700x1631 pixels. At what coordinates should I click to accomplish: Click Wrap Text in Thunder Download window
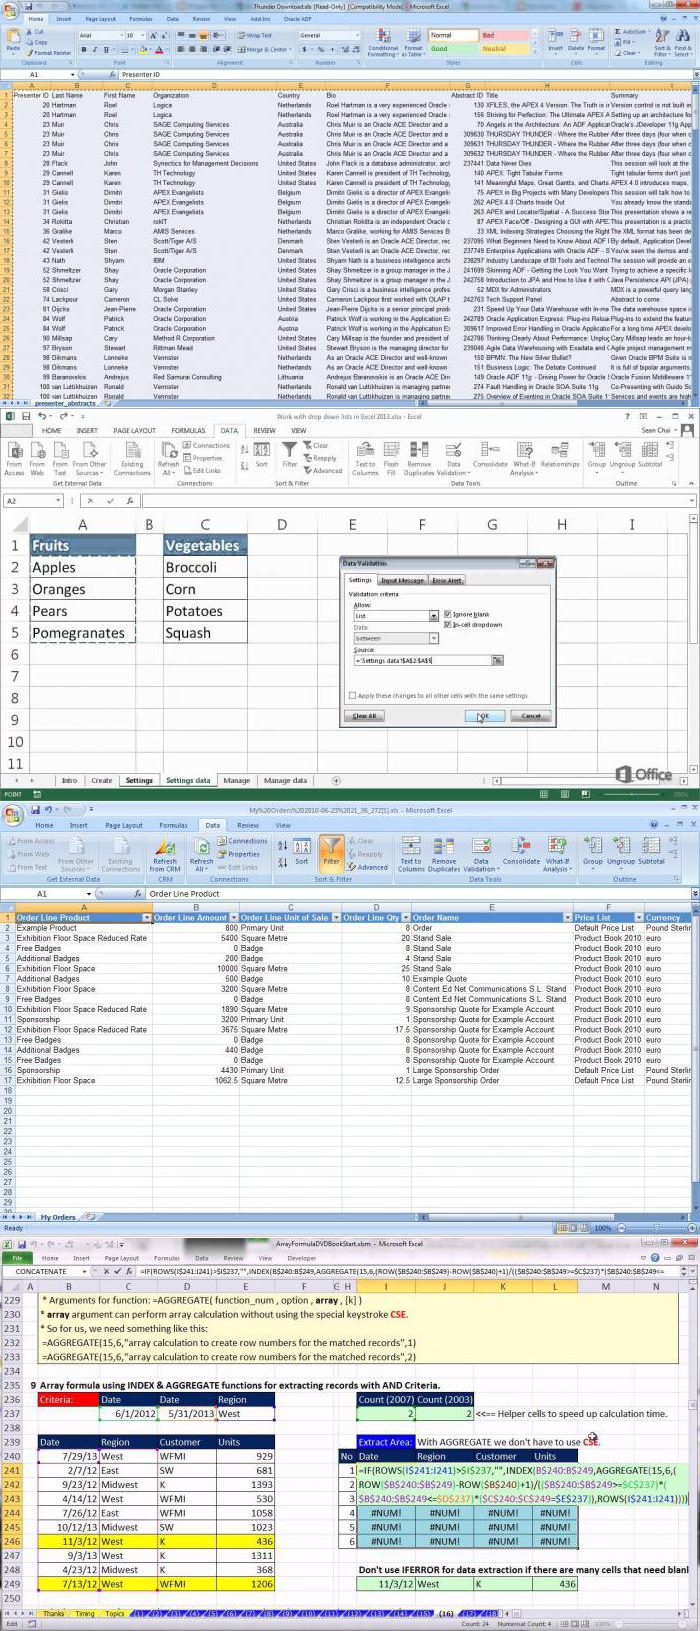[x=256, y=35]
